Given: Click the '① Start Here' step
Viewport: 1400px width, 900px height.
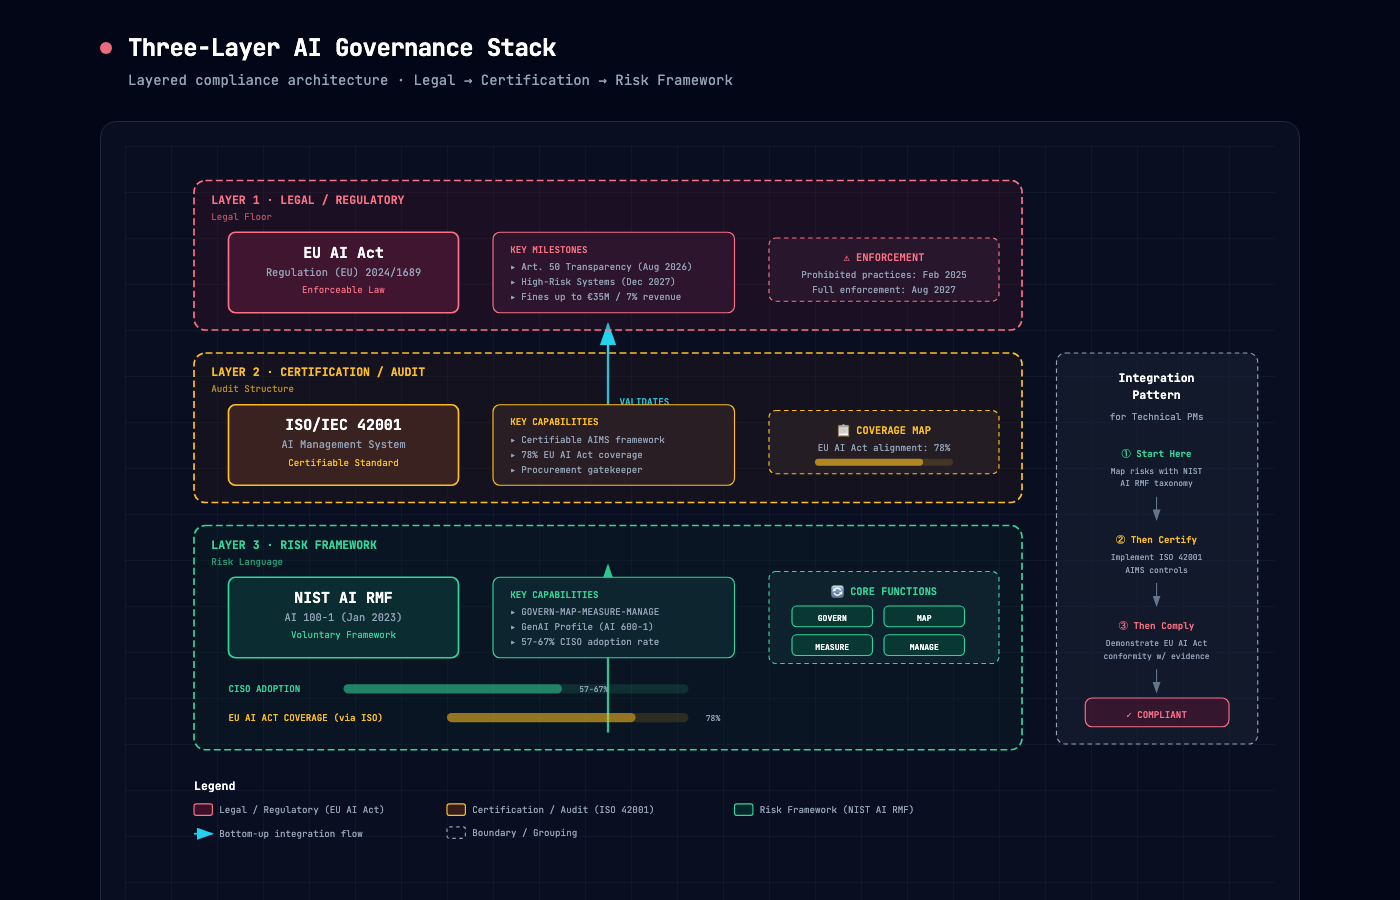Looking at the screenshot, I should [x=1156, y=454].
